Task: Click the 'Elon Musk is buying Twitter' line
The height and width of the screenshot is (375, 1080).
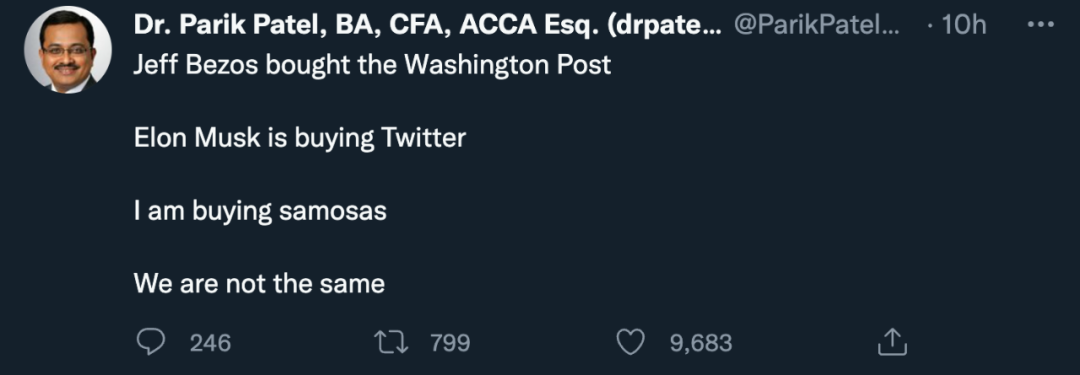Action: [x=300, y=139]
